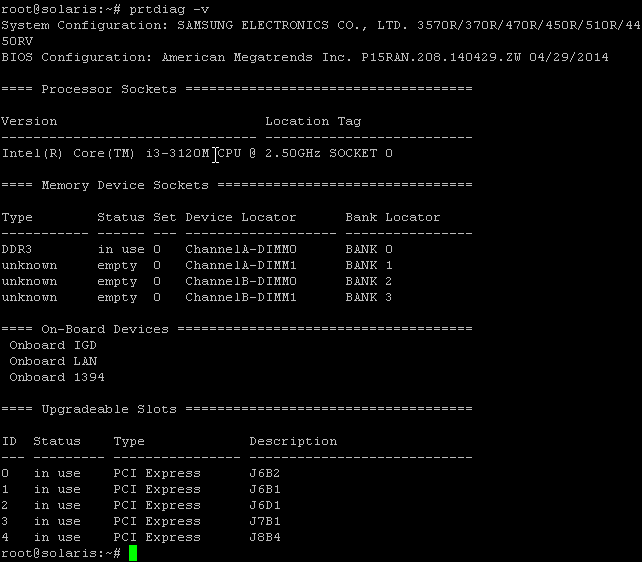Click the 'Memory Device Sockets' section heading
The height and width of the screenshot is (562, 642).
(x=125, y=185)
